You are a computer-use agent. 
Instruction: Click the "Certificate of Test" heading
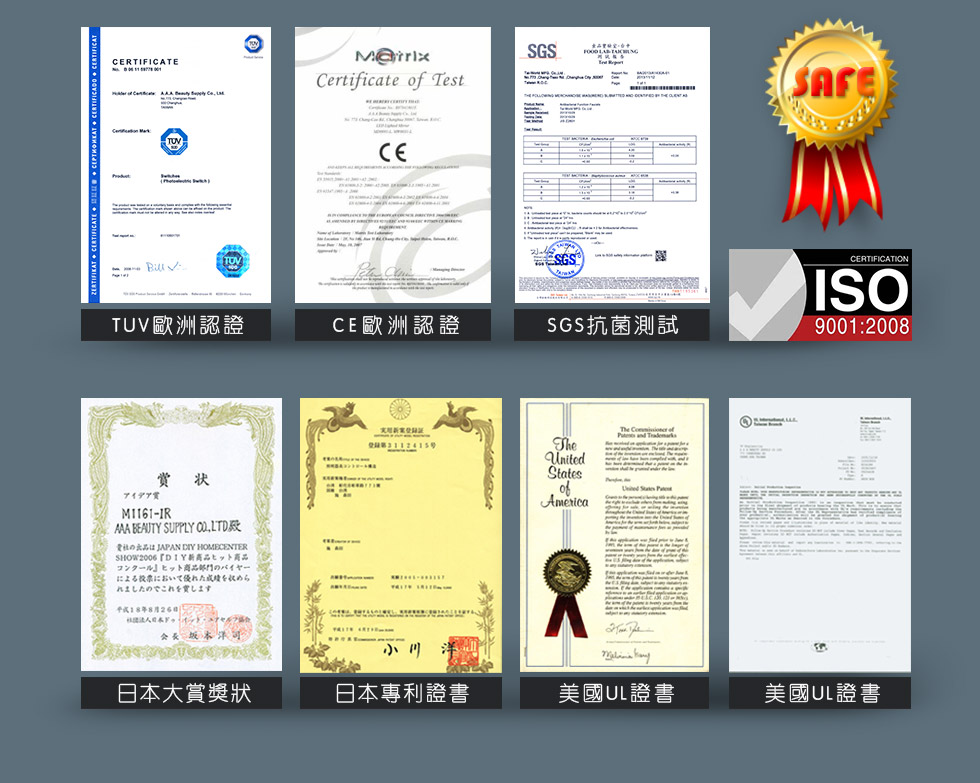tap(390, 80)
